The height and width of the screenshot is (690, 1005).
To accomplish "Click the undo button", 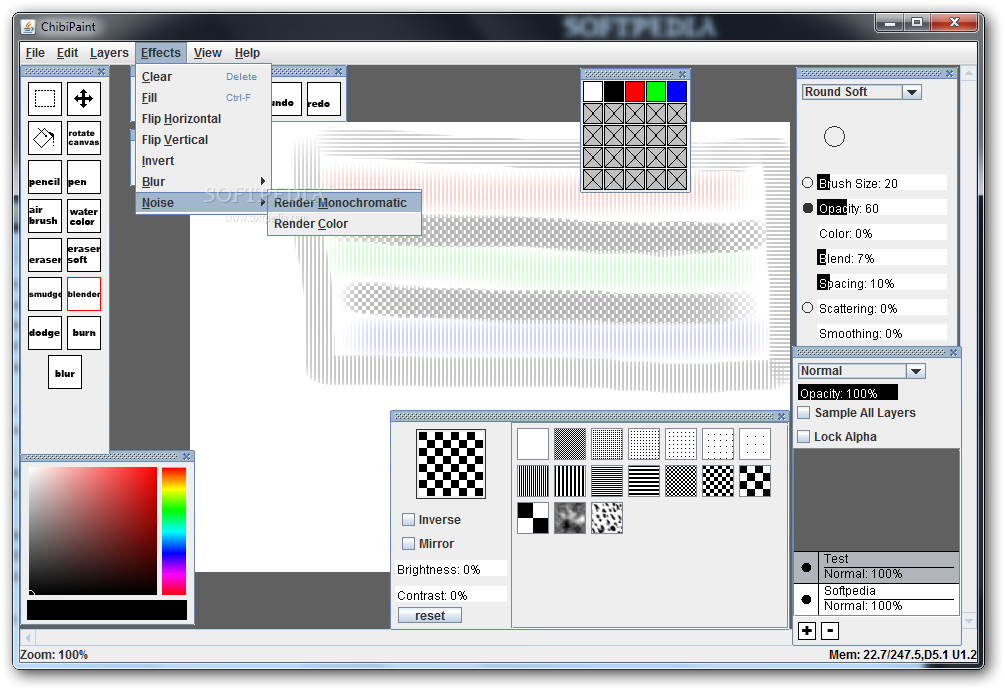I will click(286, 99).
